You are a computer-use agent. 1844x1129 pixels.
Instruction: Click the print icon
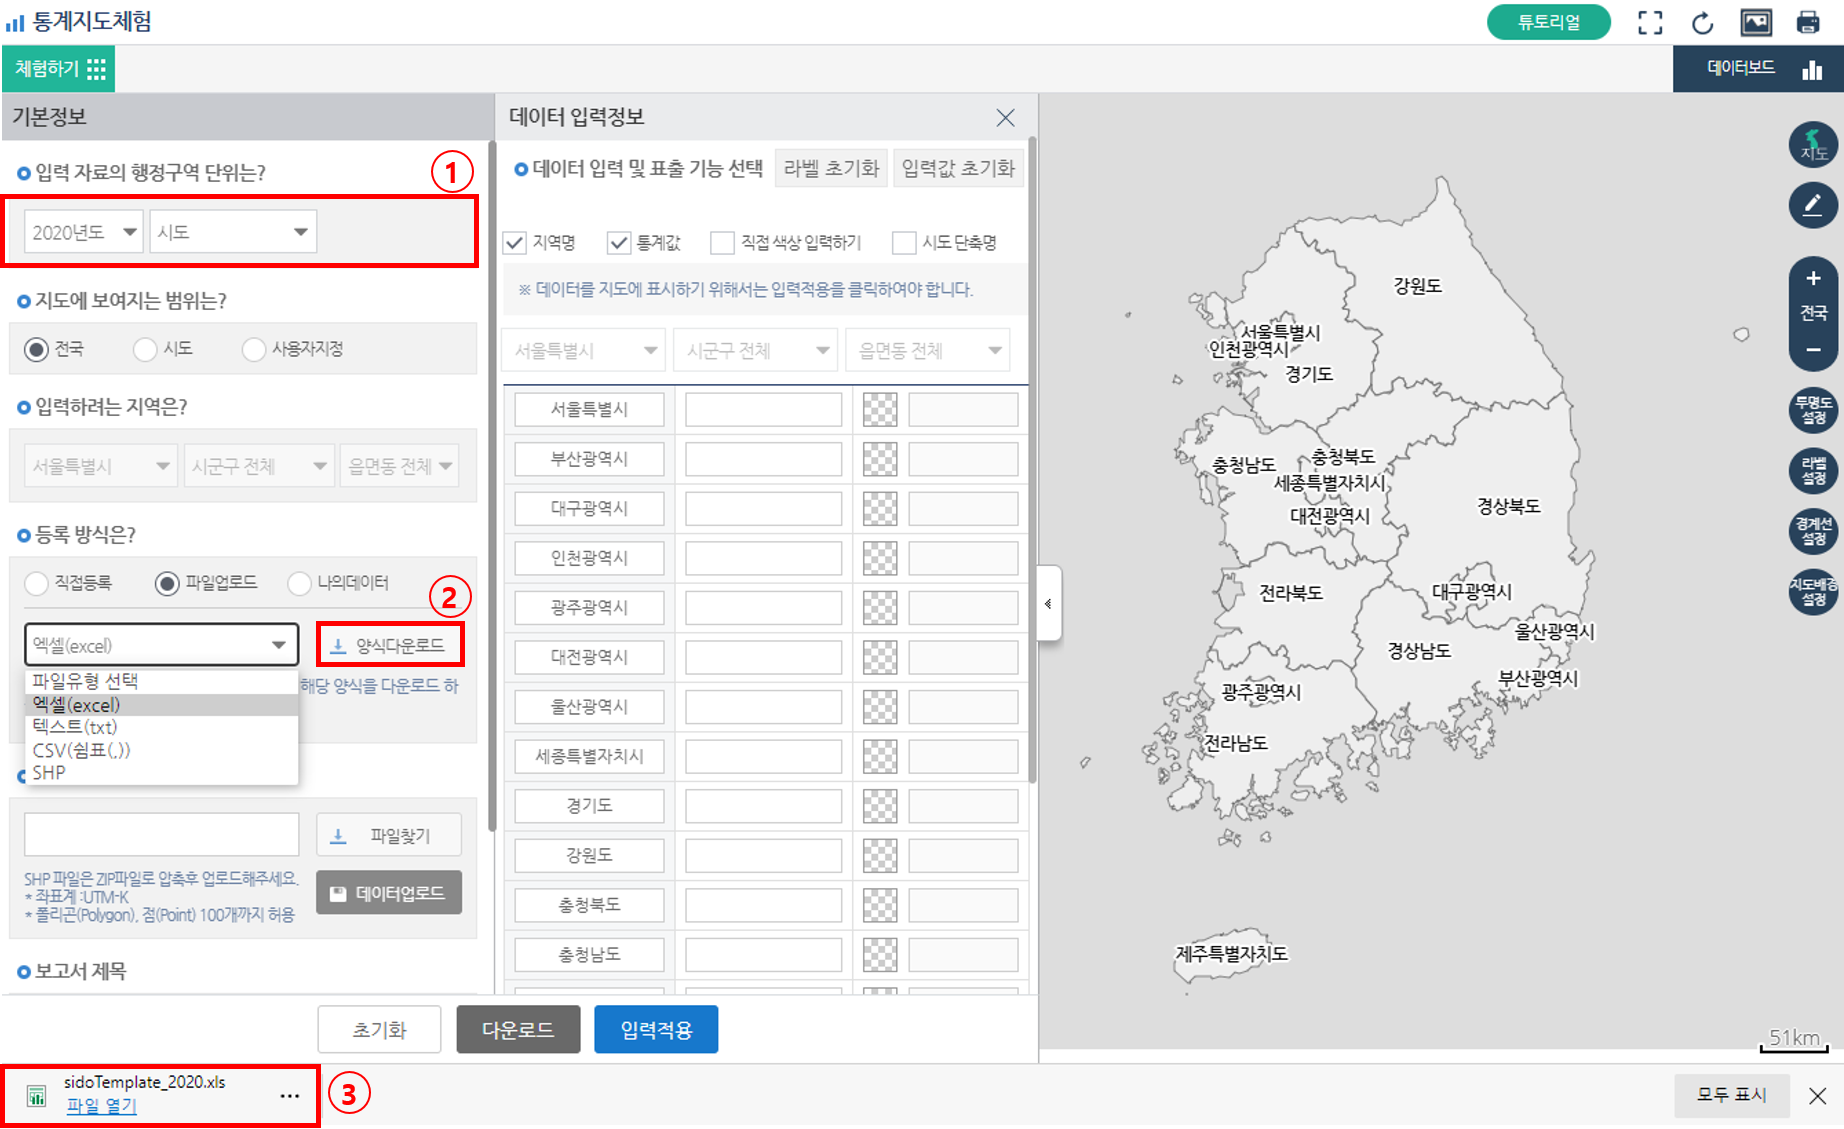(x=1809, y=21)
